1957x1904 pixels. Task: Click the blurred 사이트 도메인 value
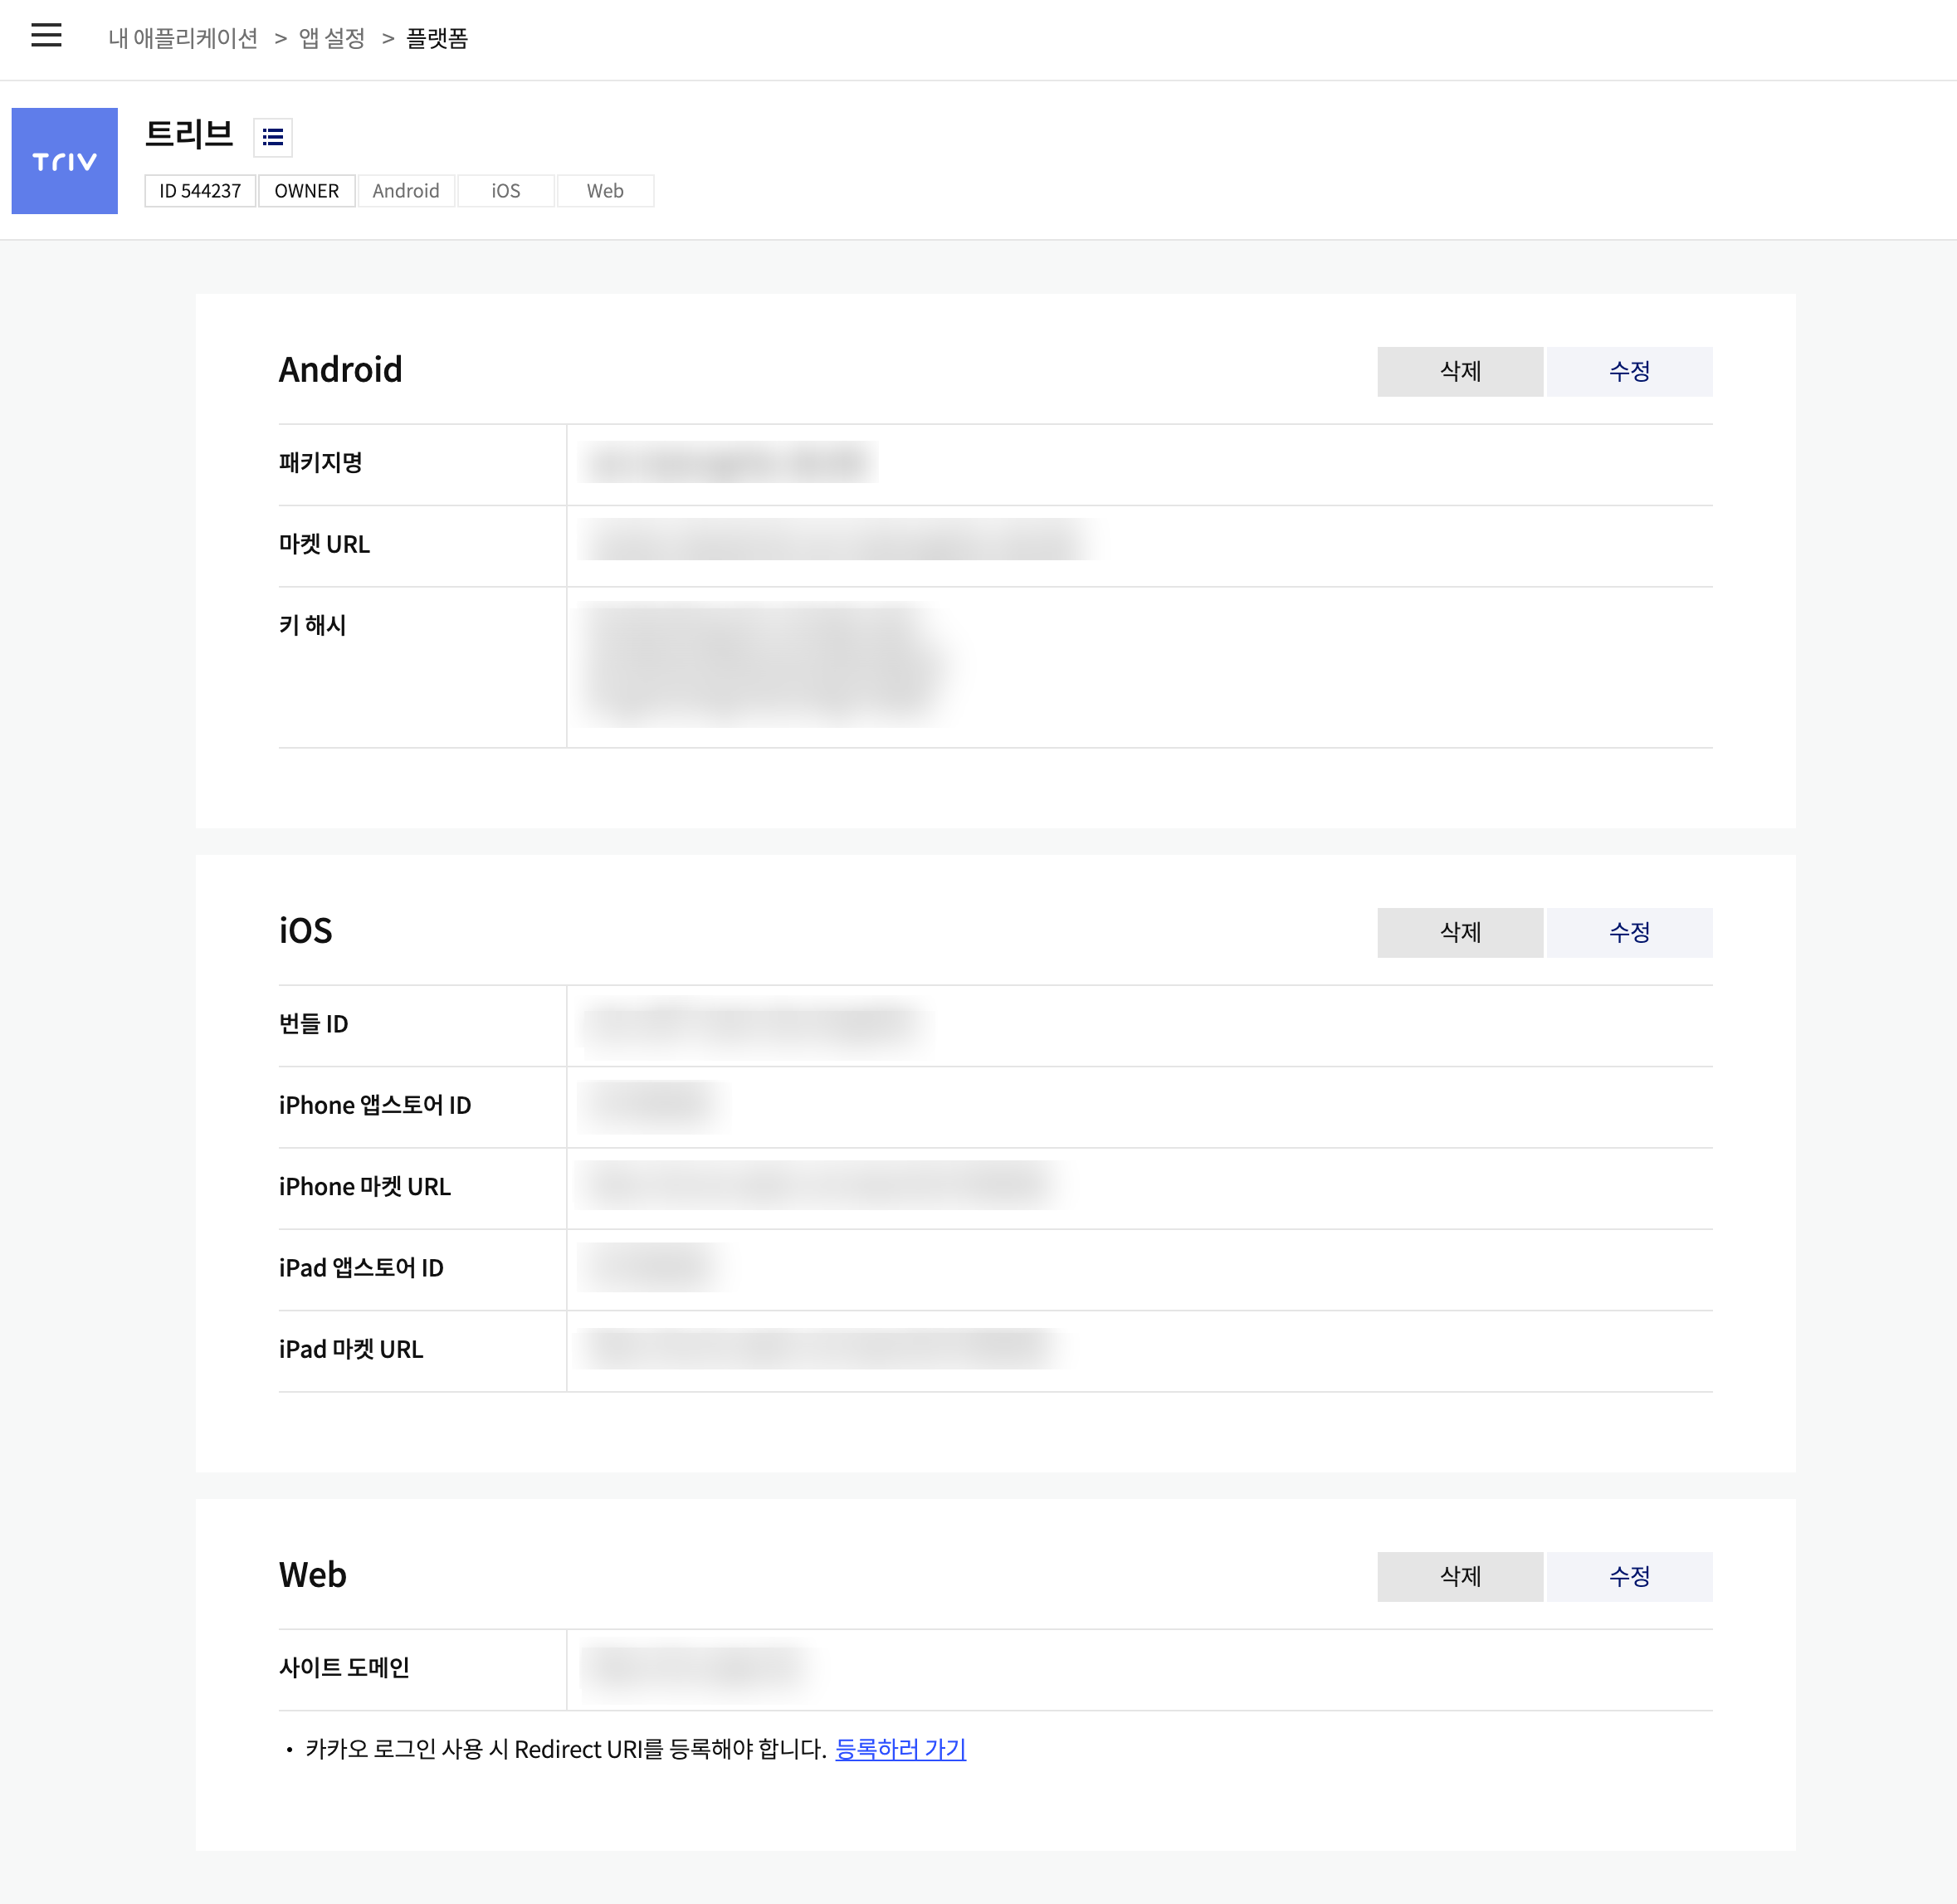pos(697,1667)
